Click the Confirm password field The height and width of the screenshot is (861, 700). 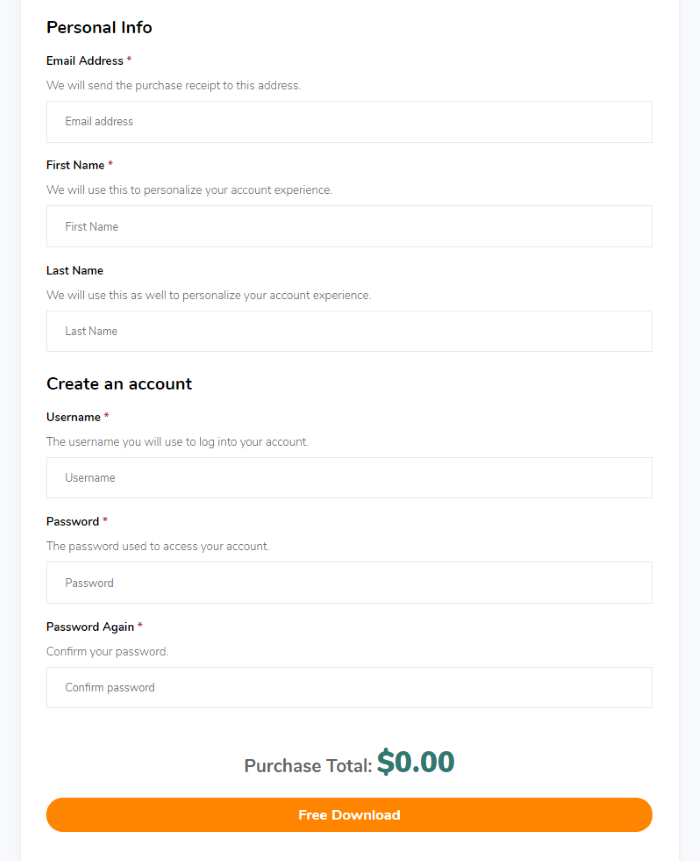(349, 688)
